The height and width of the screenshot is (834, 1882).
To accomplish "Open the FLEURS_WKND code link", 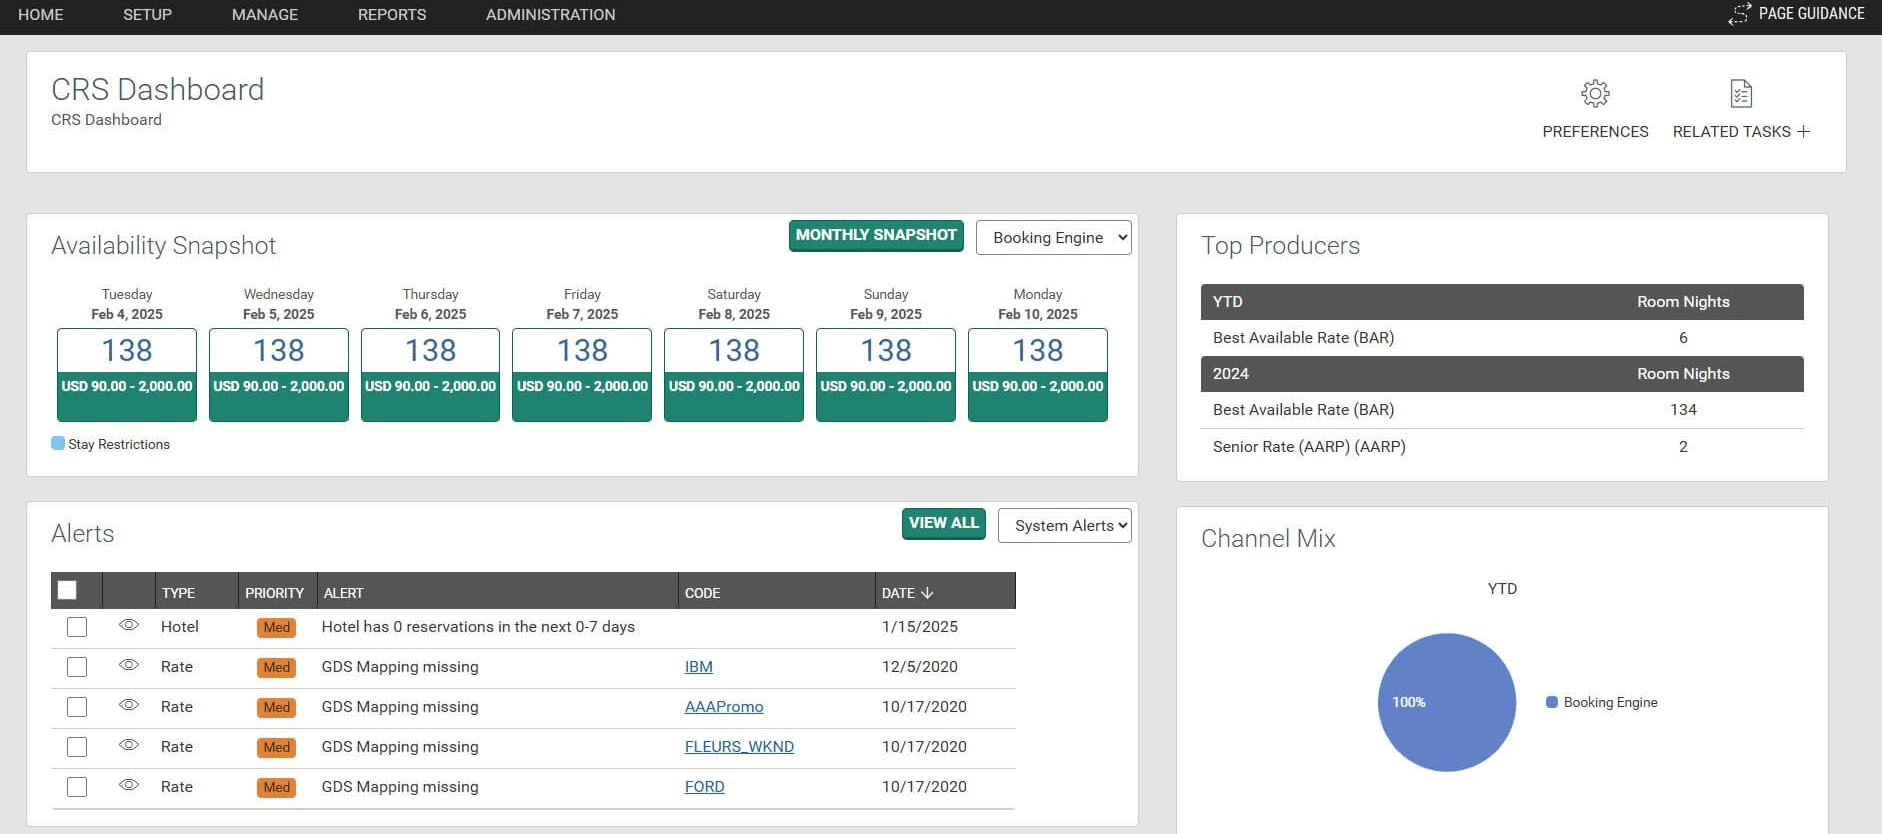I will tap(739, 747).
